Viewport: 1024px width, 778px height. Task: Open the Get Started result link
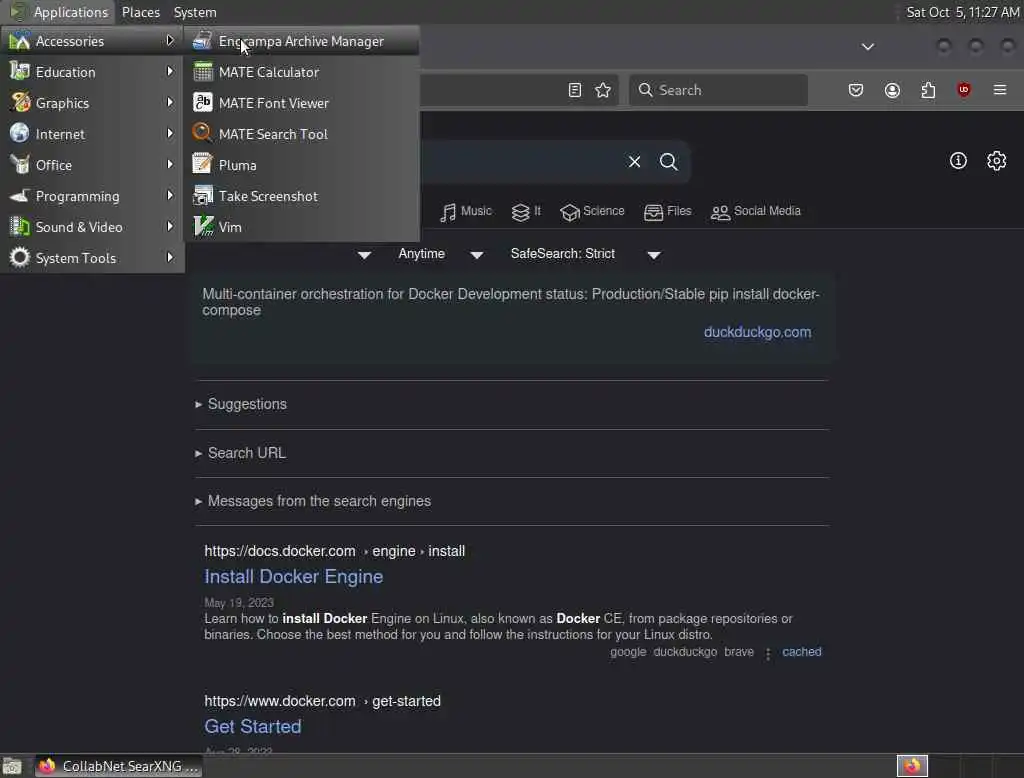[x=253, y=726]
